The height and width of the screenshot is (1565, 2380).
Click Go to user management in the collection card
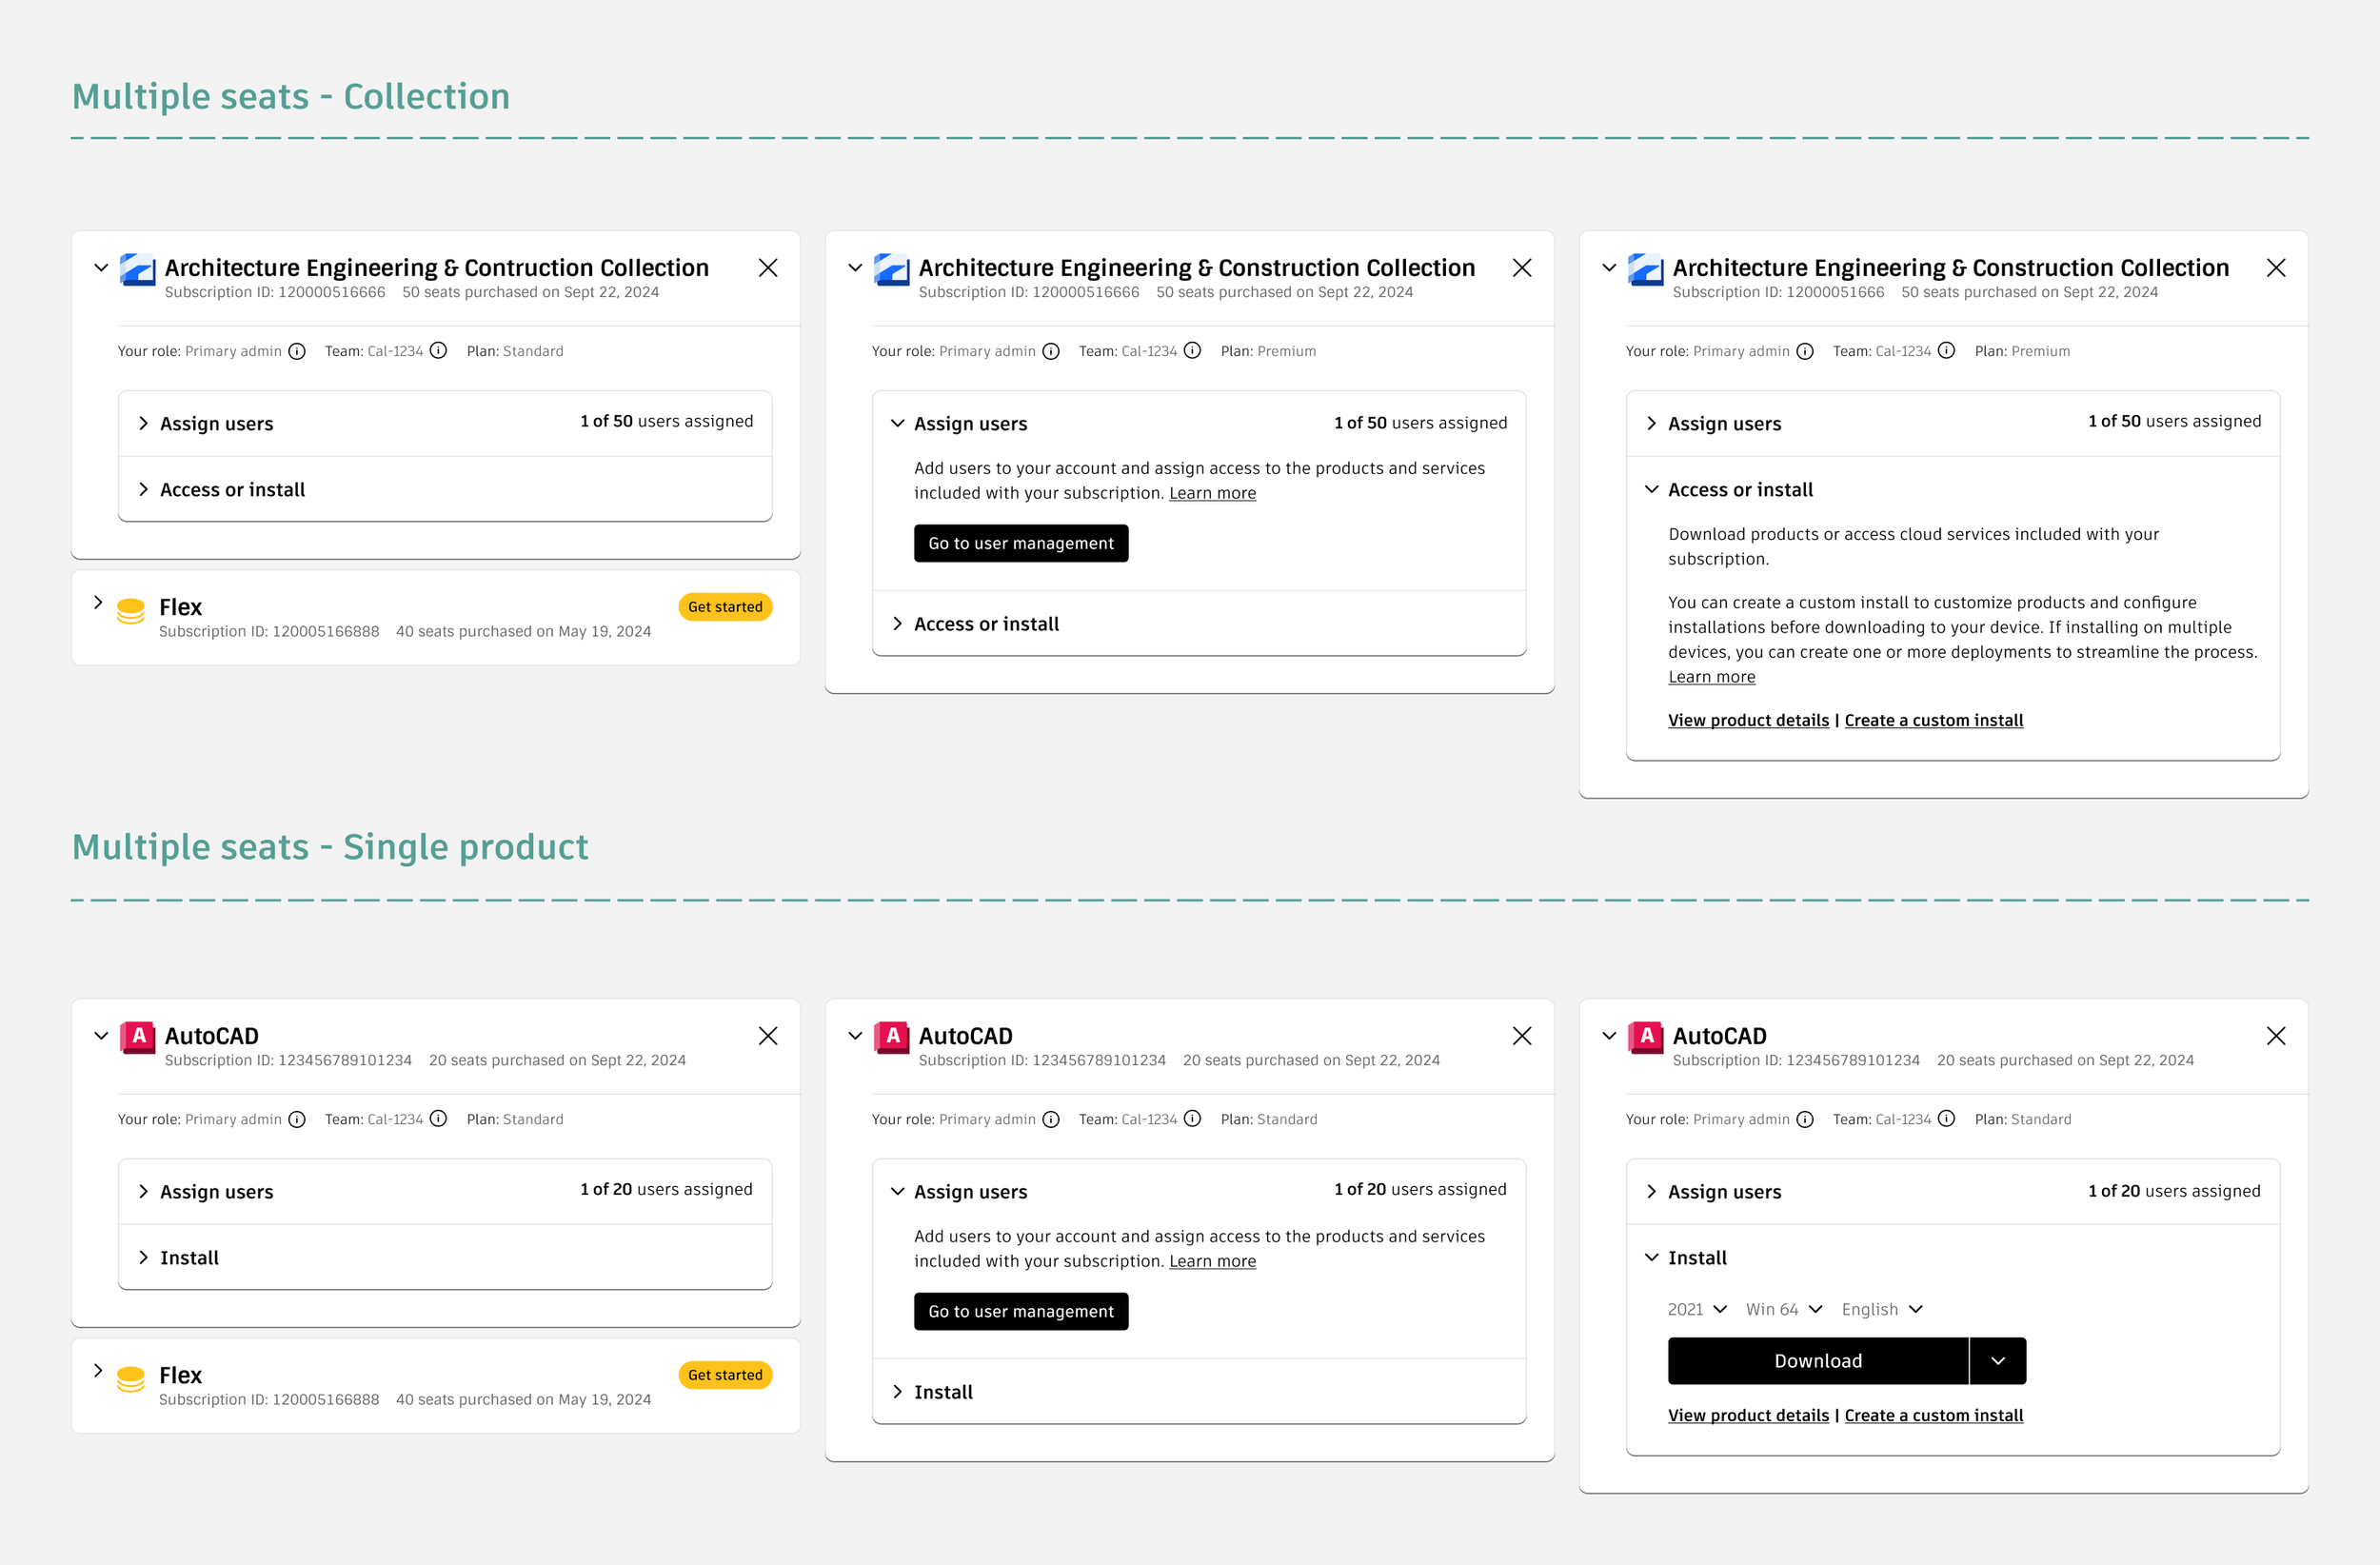(x=1021, y=543)
